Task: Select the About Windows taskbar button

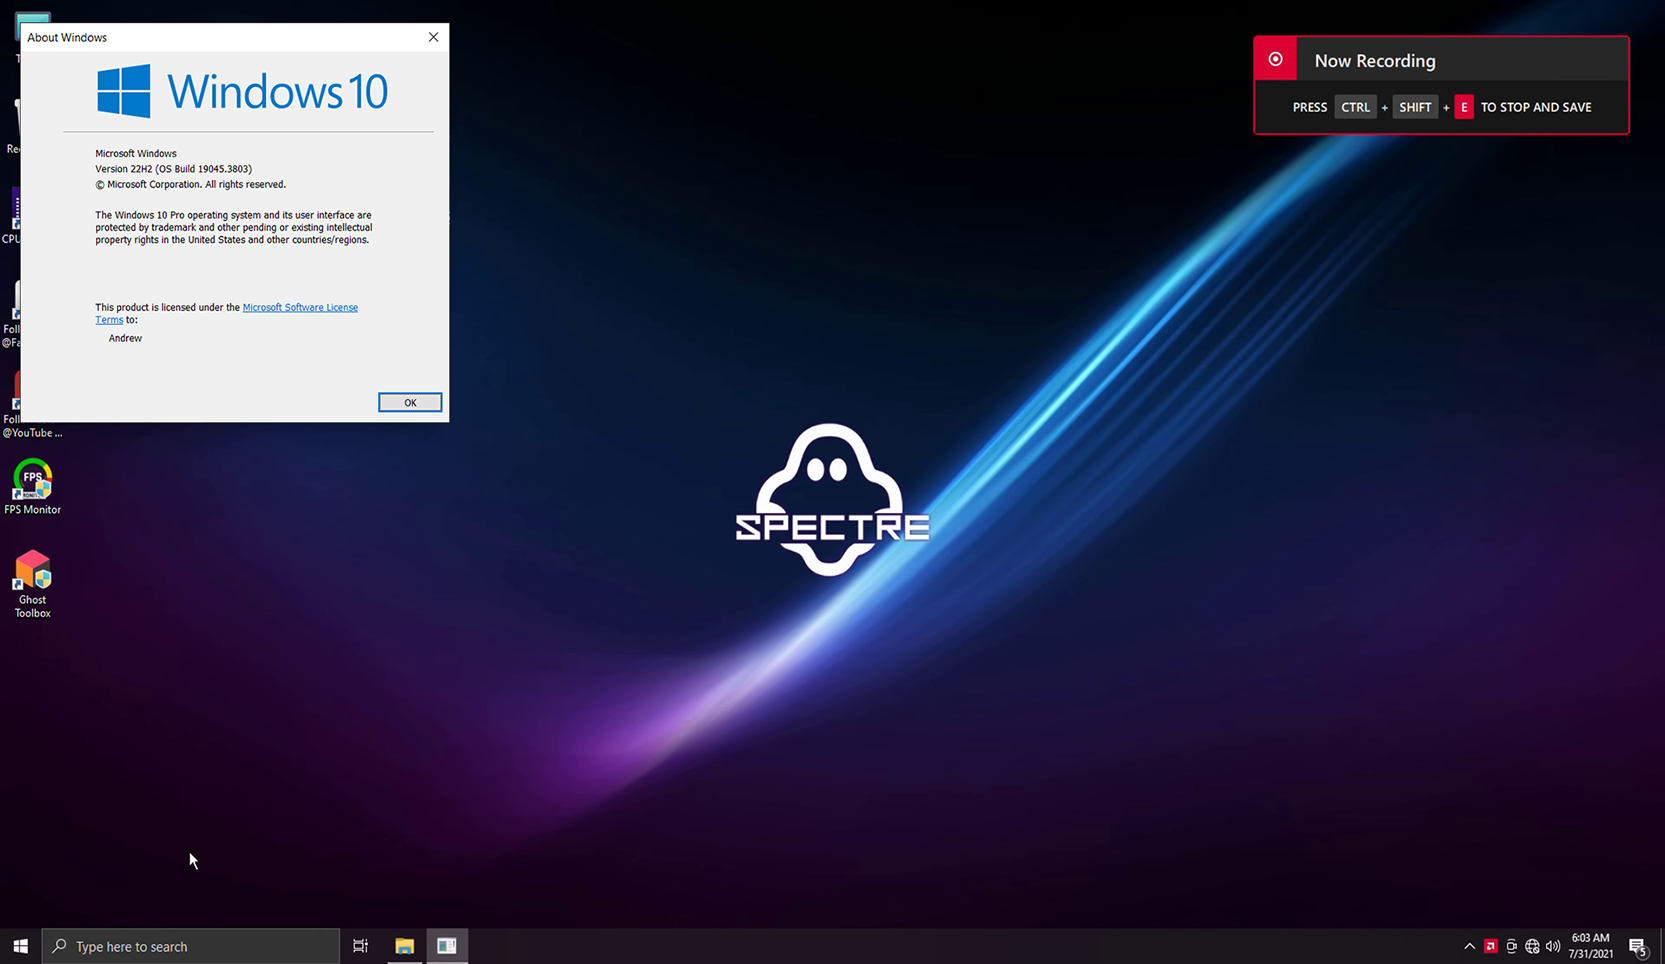Action: (447, 946)
